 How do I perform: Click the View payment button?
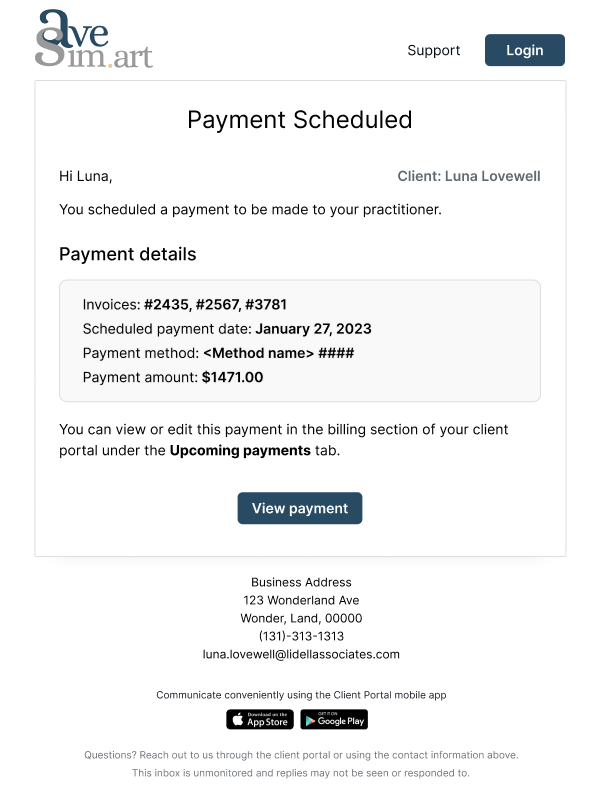click(300, 508)
